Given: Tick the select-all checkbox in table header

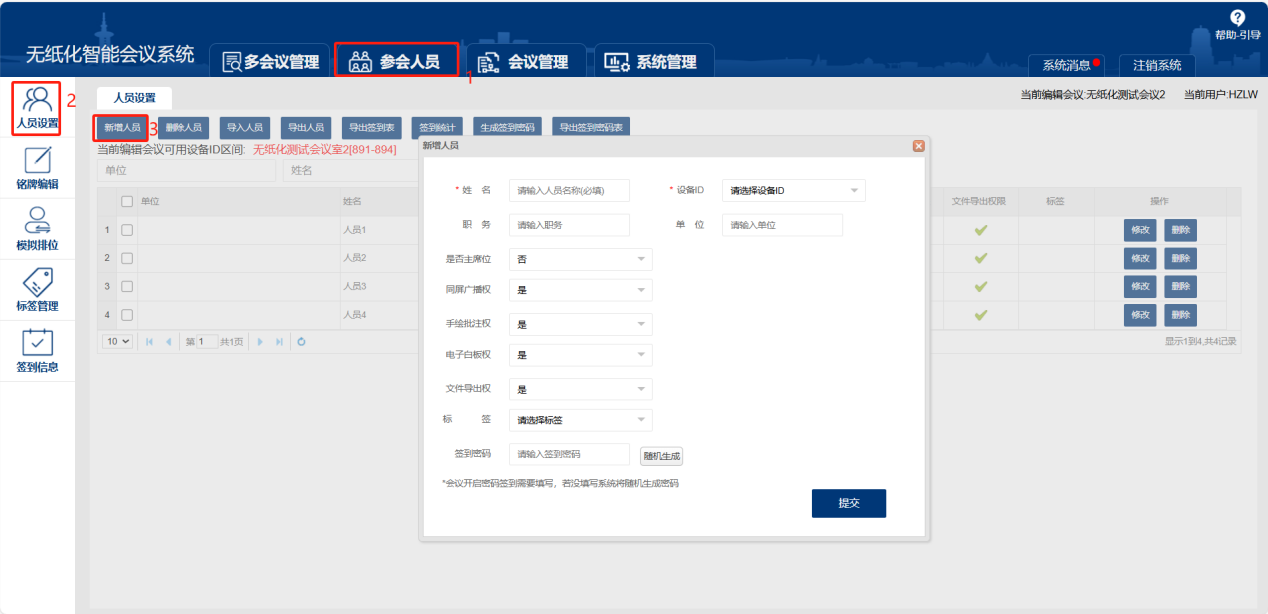Looking at the screenshot, I should [127, 201].
